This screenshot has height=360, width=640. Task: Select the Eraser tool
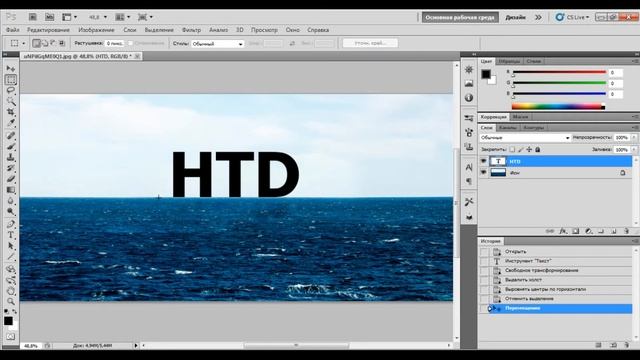pos(11,179)
